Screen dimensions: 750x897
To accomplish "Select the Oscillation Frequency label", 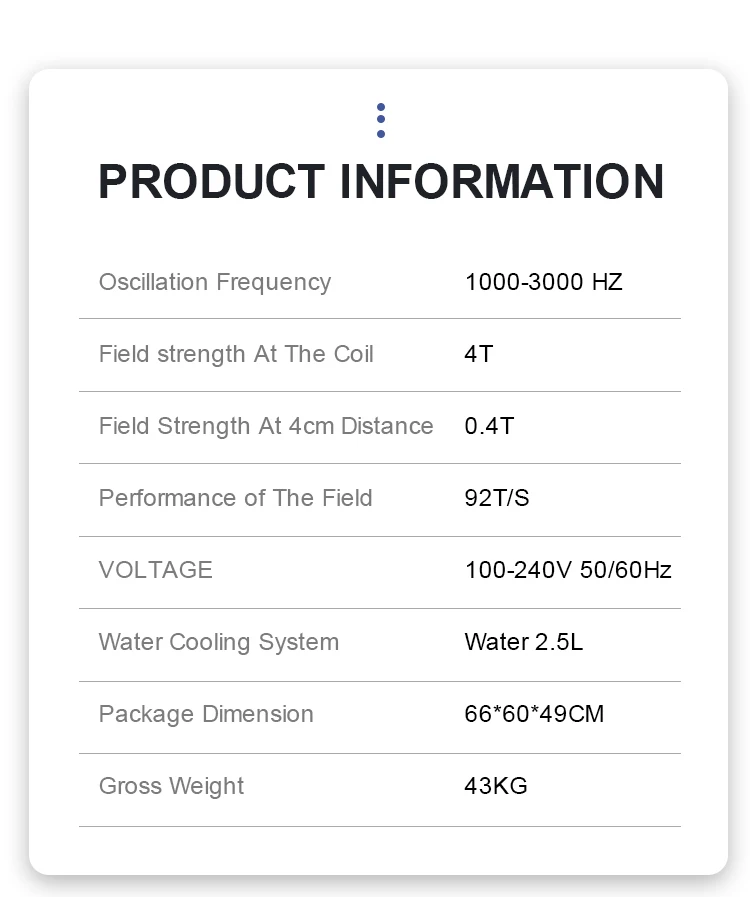I will [x=214, y=282].
